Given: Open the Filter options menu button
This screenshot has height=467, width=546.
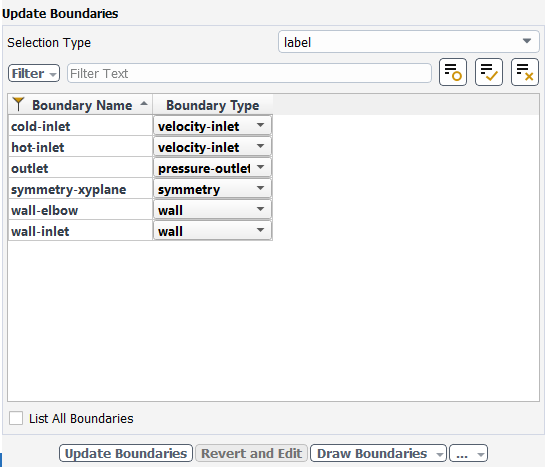Looking at the screenshot, I should (x=34, y=73).
